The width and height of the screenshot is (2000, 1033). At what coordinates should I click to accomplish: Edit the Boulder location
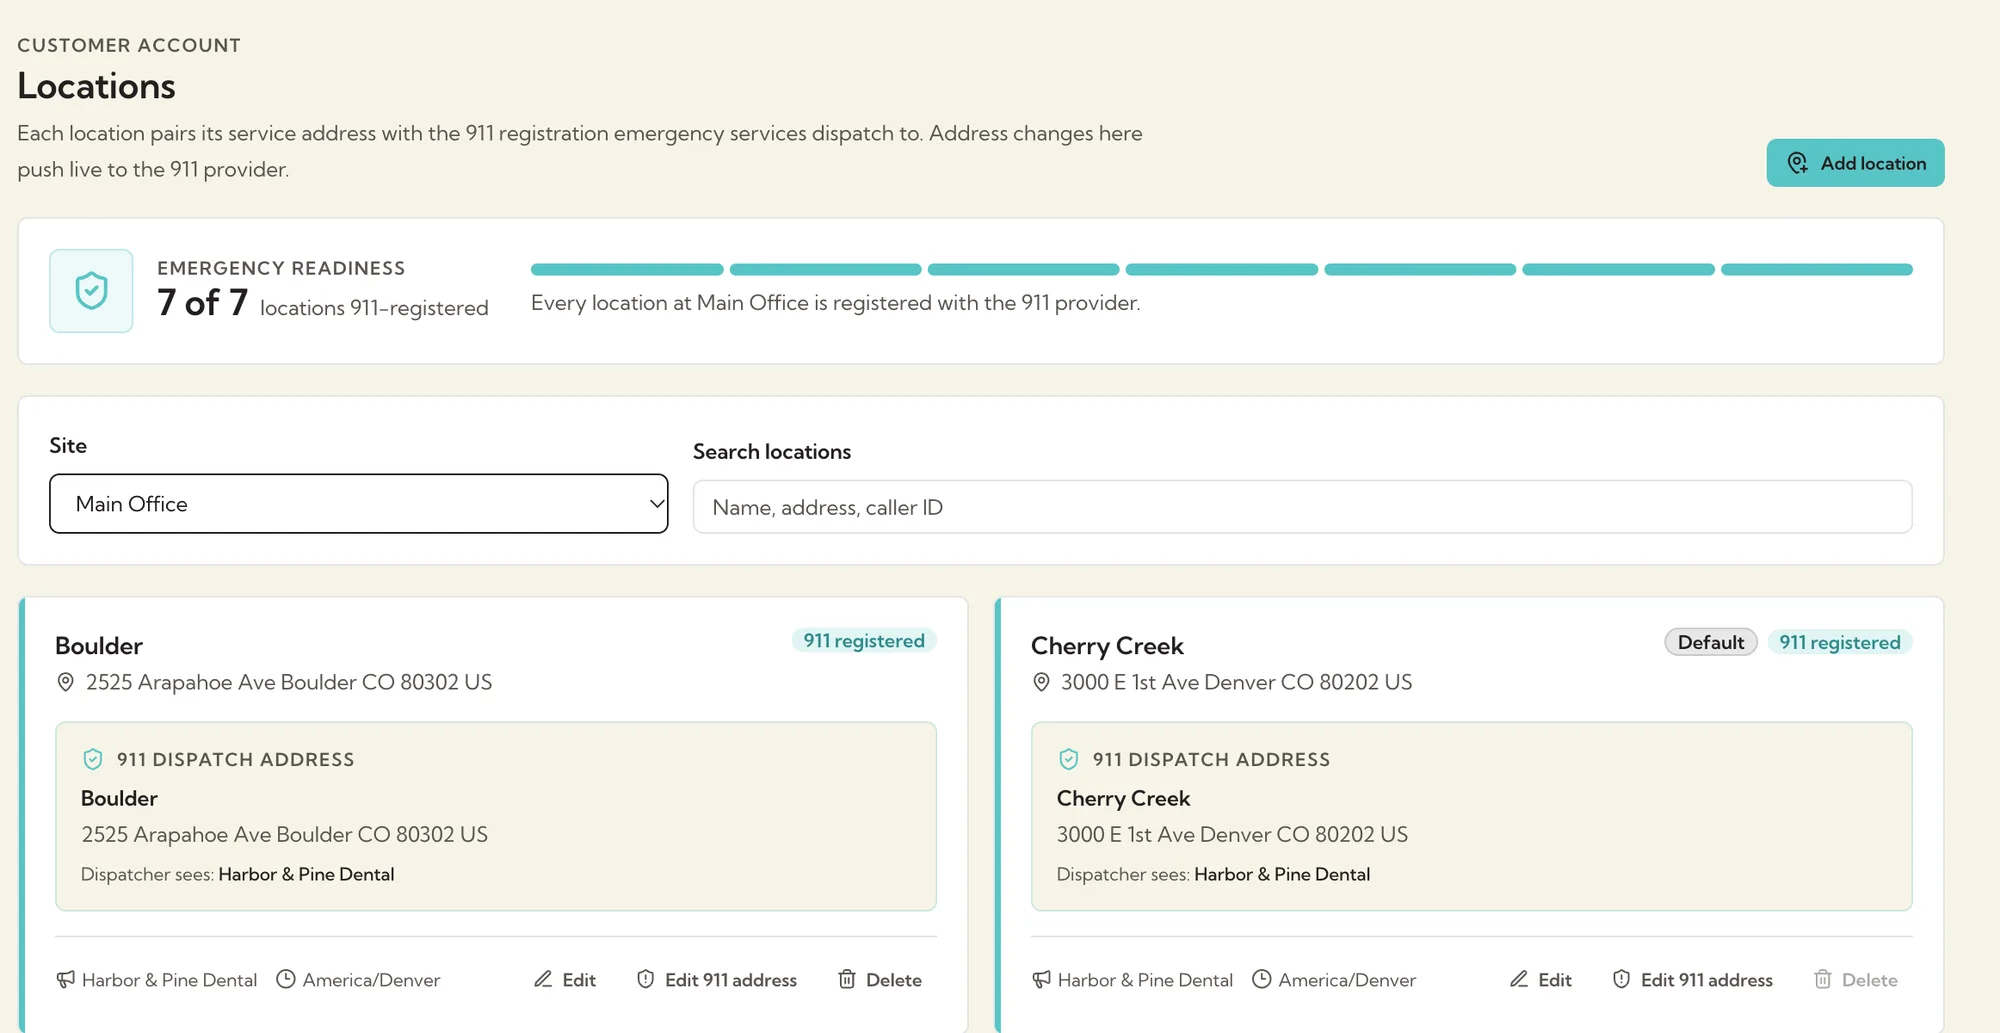[565, 980]
